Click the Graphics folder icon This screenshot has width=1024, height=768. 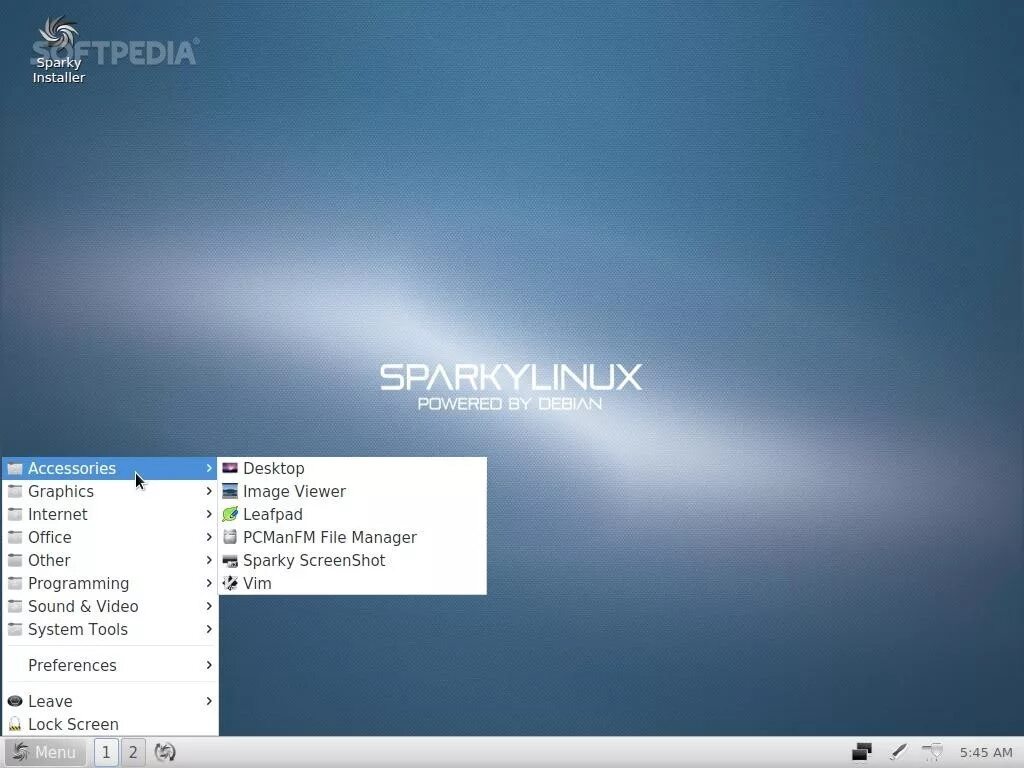coord(15,491)
